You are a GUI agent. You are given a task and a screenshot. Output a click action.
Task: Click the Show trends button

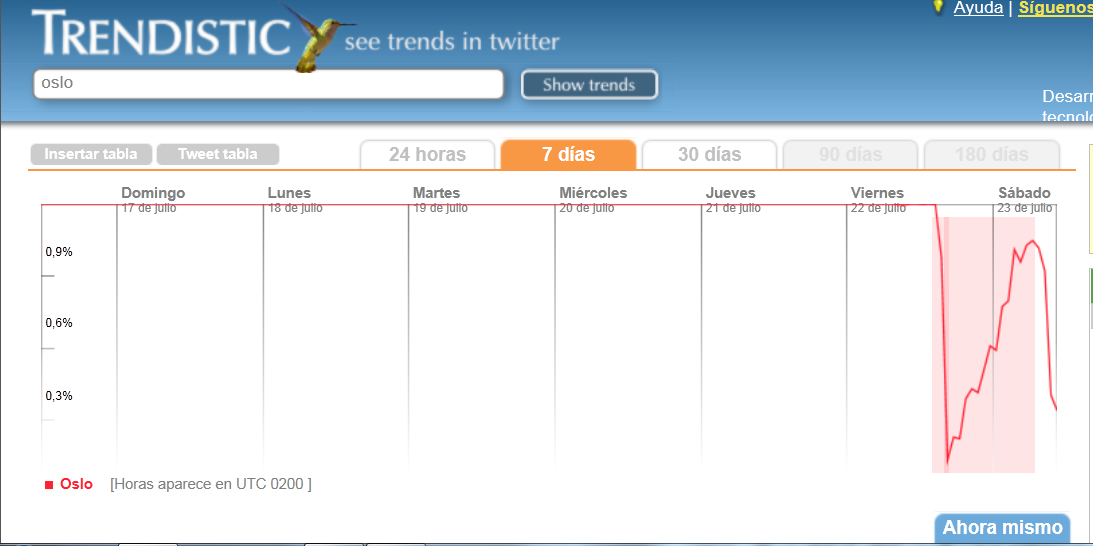click(x=589, y=84)
